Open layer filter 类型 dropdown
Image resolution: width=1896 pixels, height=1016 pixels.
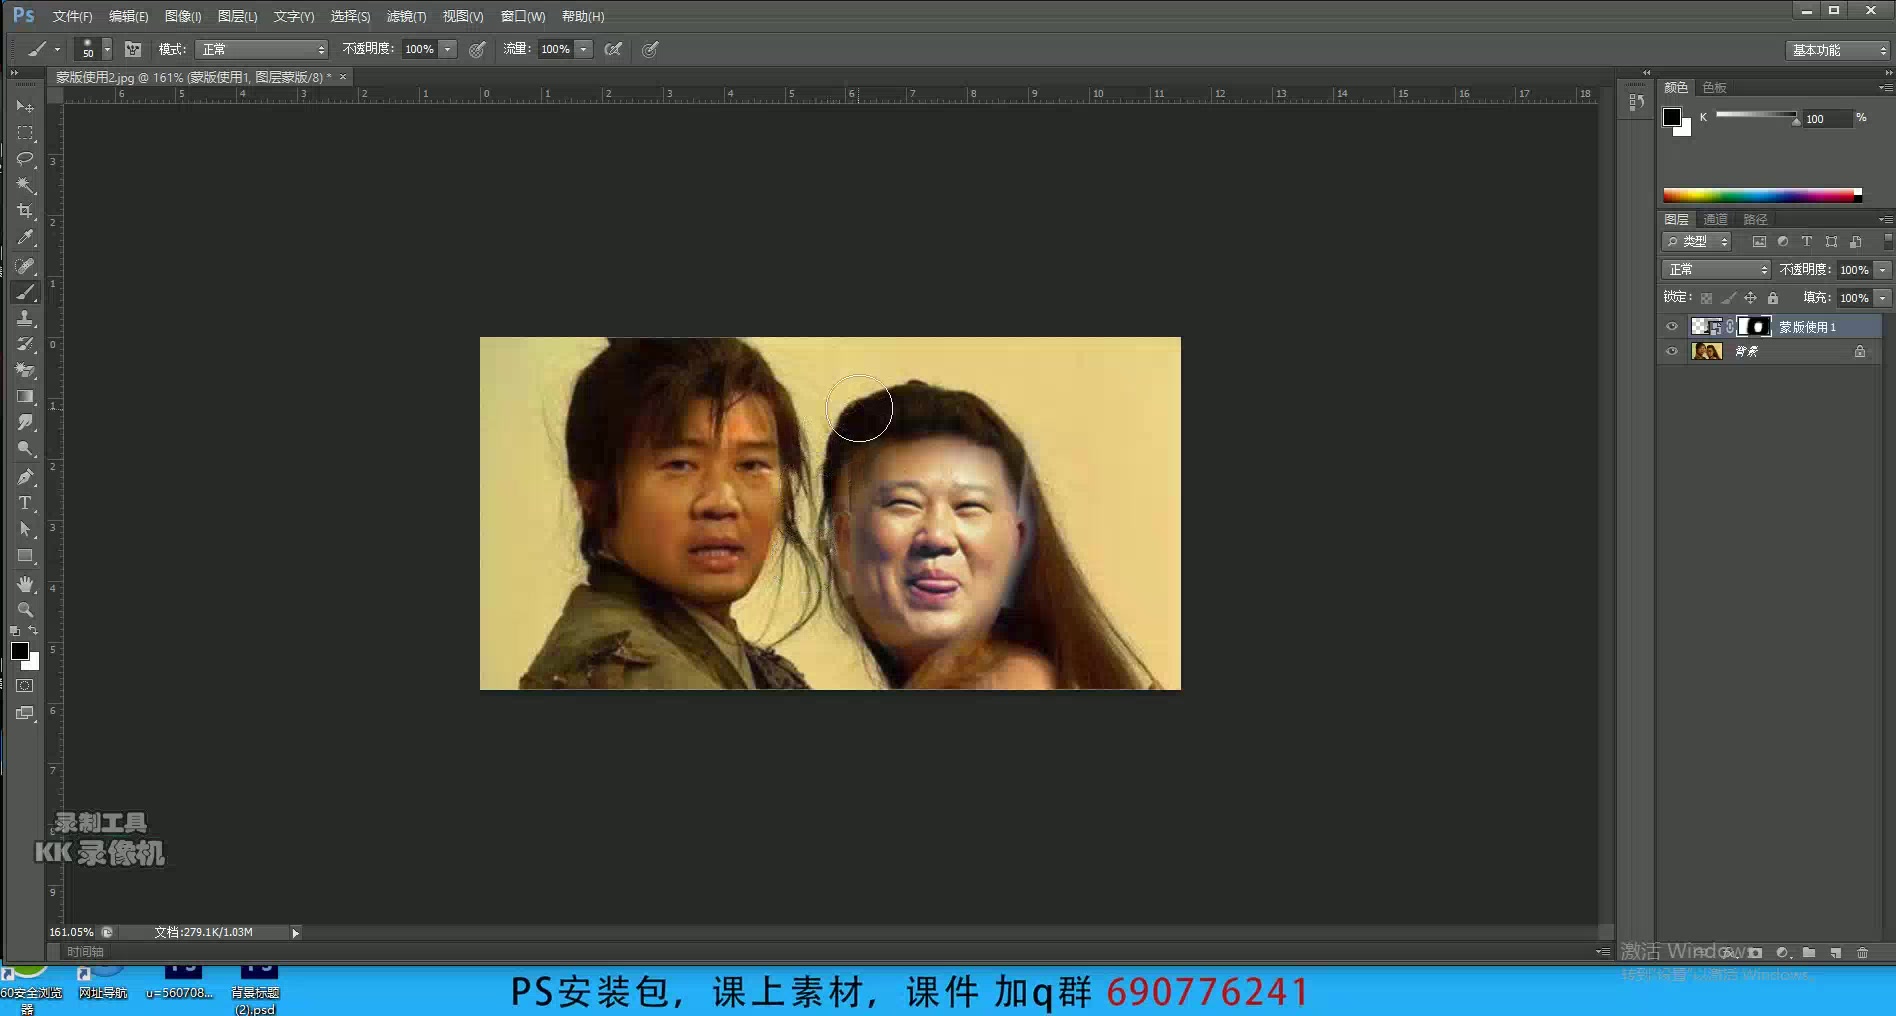(1696, 242)
